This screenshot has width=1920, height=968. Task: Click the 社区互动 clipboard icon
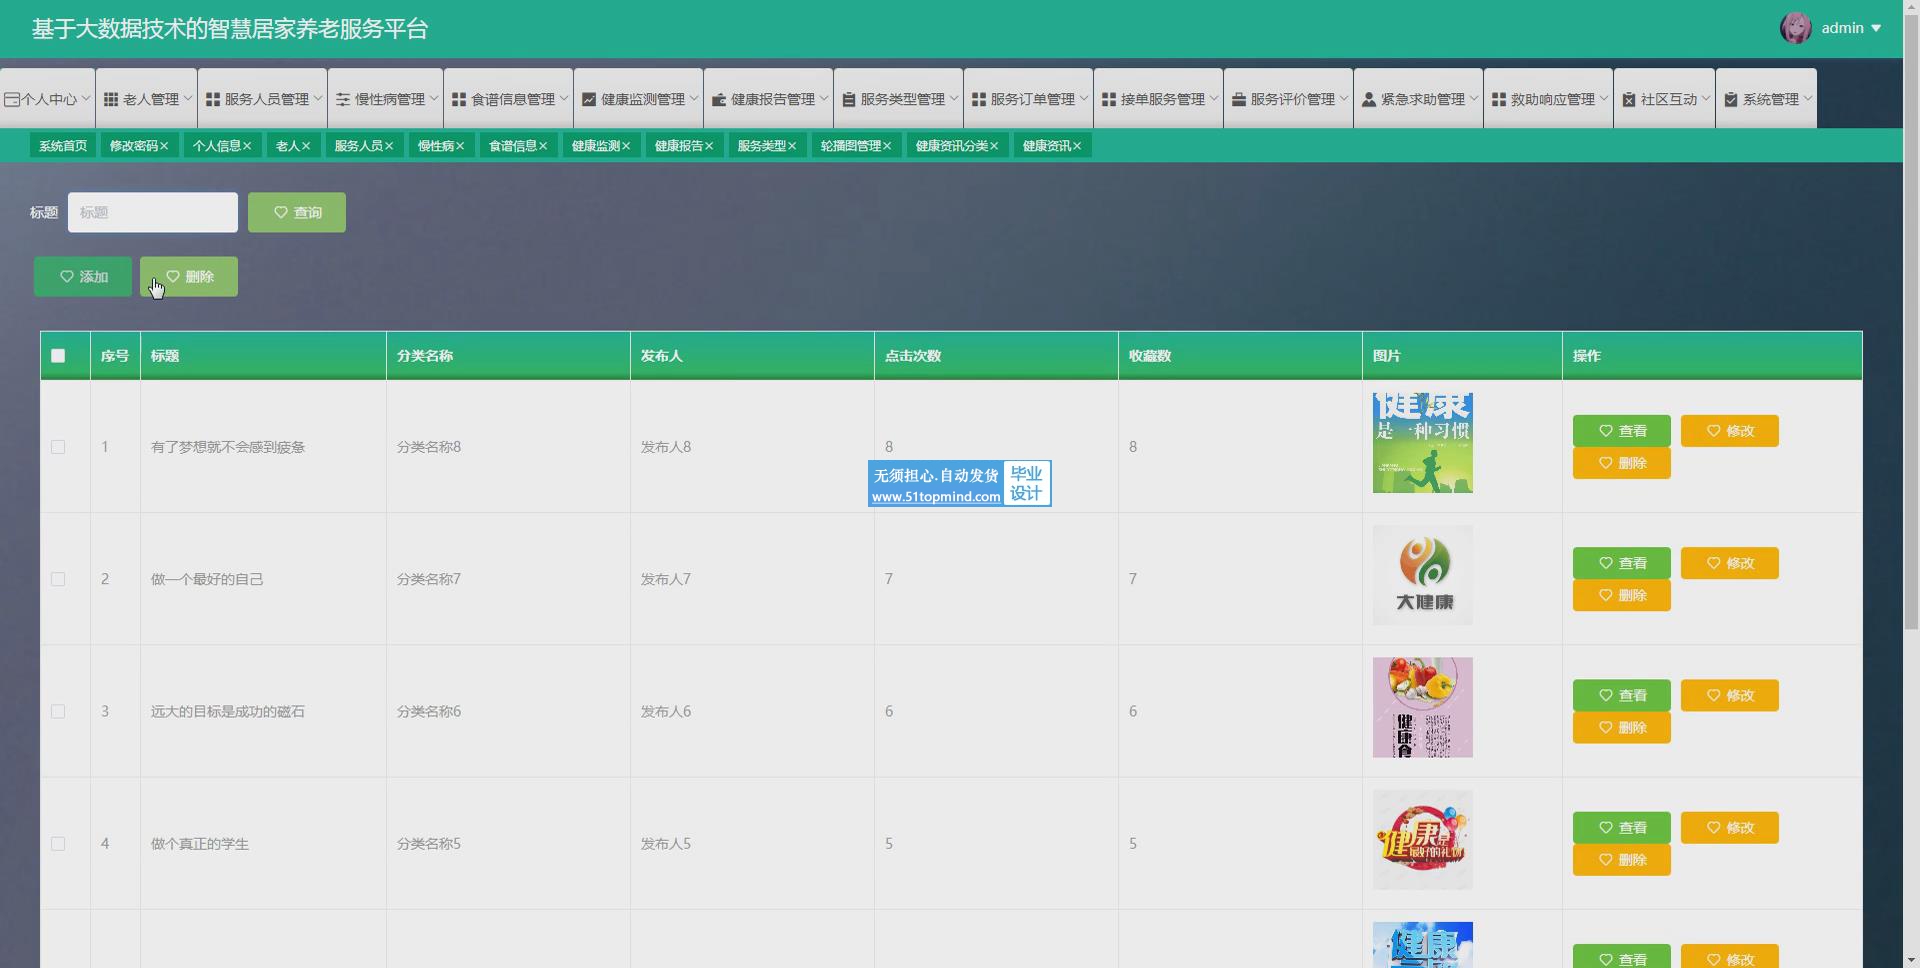(x=1629, y=99)
